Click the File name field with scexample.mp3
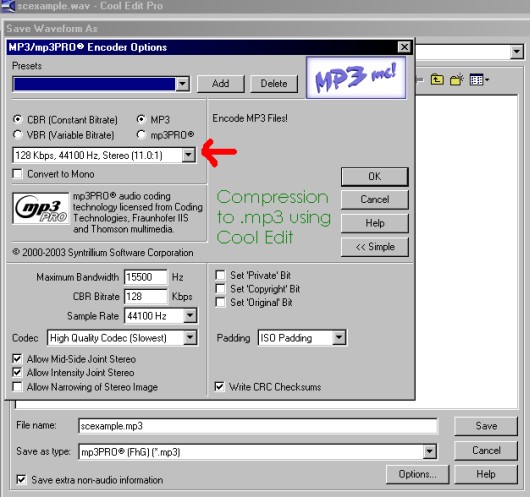The height and width of the screenshot is (497, 530). (x=258, y=426)
